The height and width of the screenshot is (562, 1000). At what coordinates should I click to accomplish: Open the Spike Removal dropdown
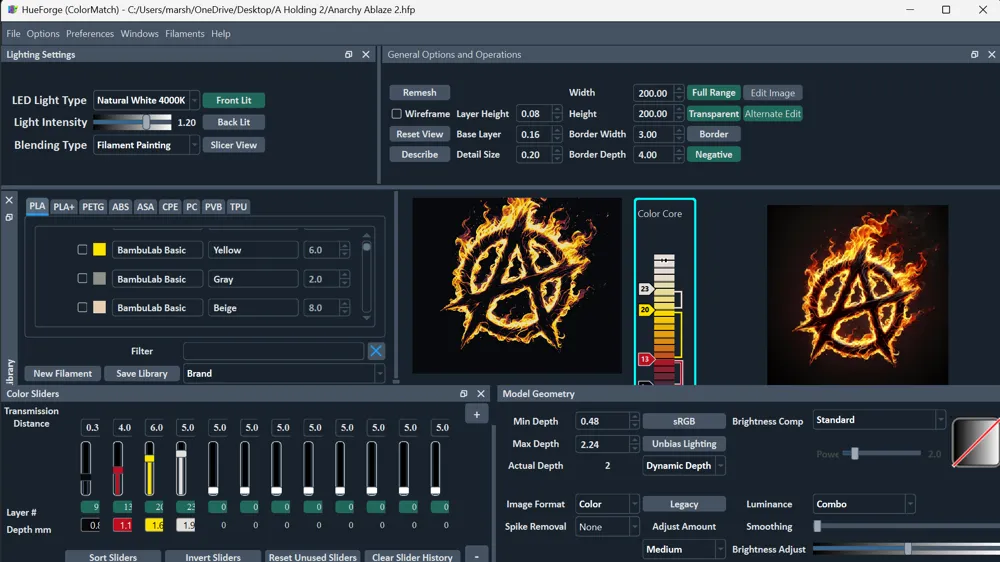pyautogui.click(x=607, y=526)
